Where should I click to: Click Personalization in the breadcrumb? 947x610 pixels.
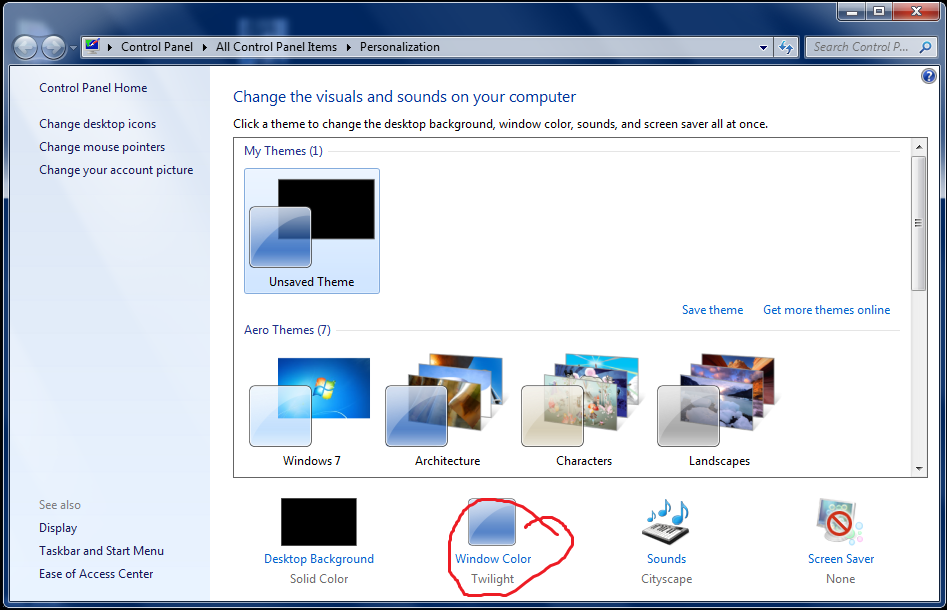[x=400, y=47]
